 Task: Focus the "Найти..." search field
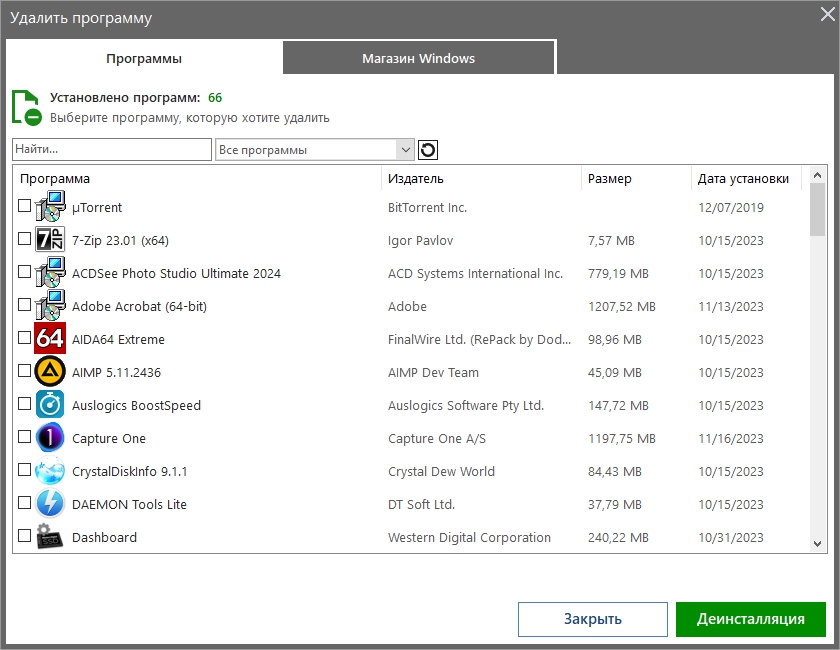(x=111, y=149)
